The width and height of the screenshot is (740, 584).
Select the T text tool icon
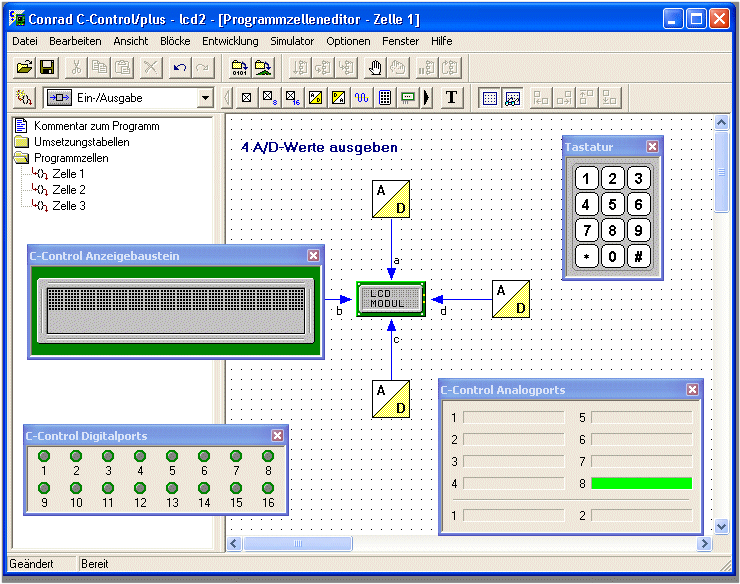coord(452,98)
